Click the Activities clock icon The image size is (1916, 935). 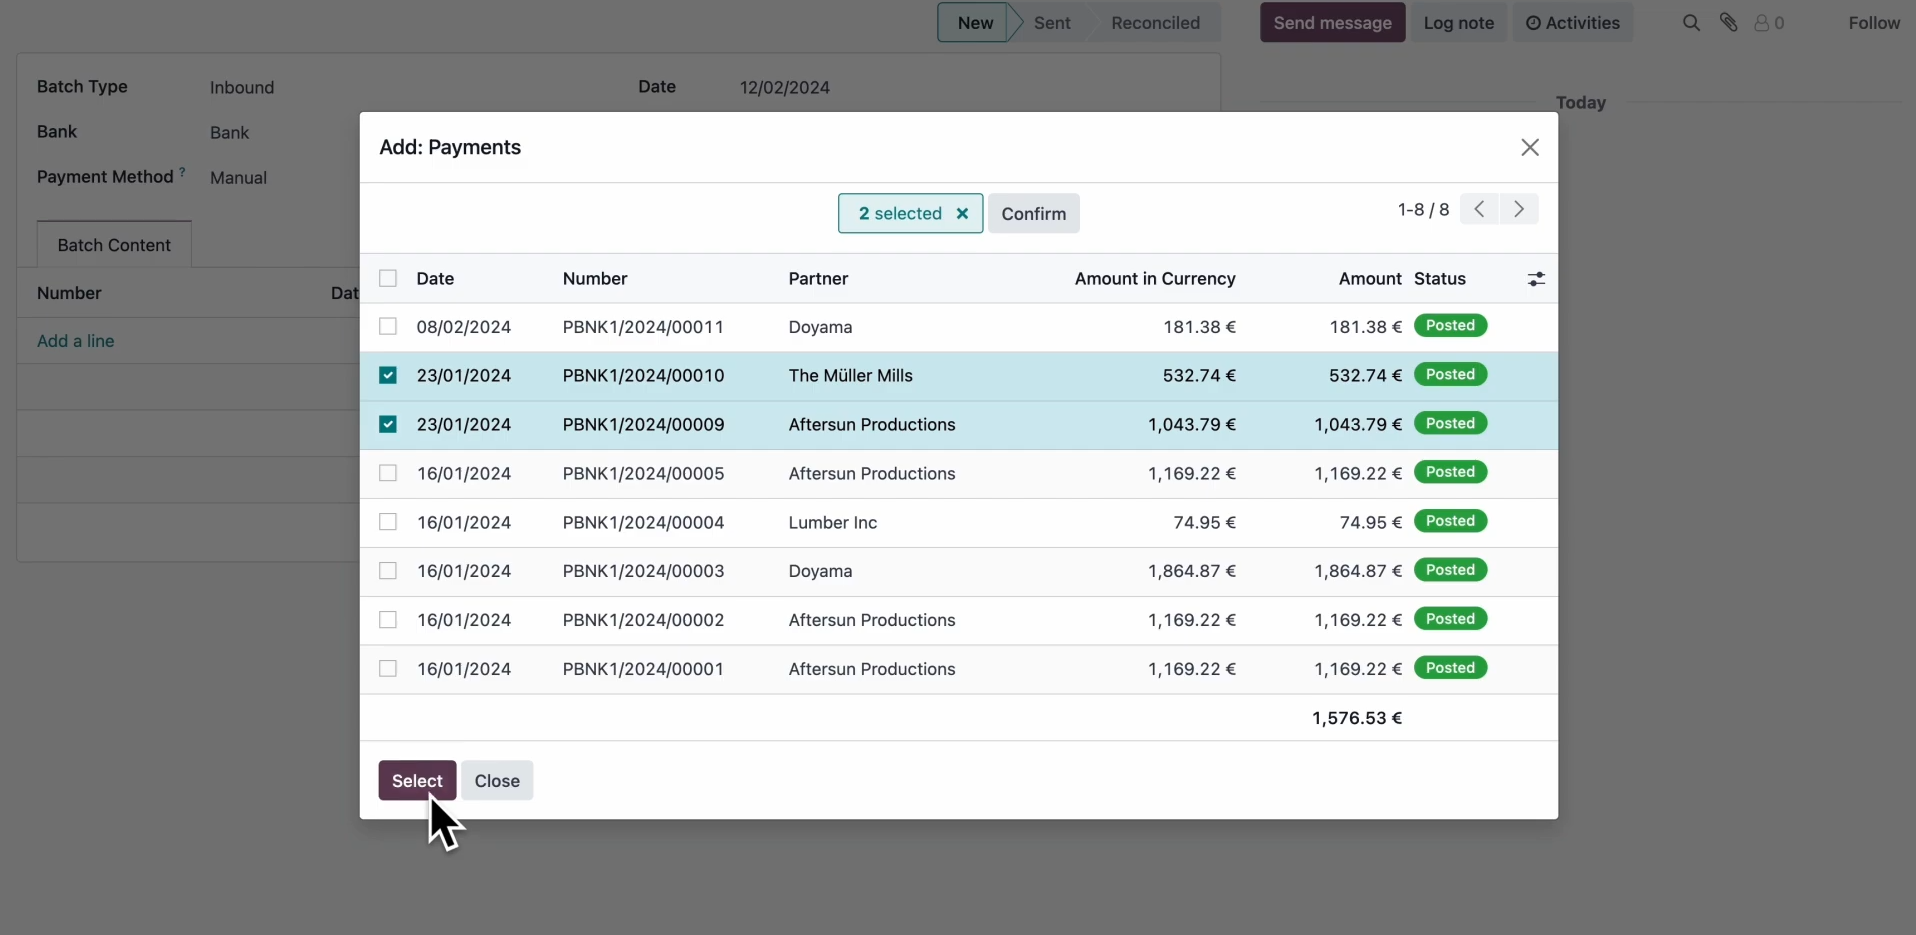[1532, 22]
